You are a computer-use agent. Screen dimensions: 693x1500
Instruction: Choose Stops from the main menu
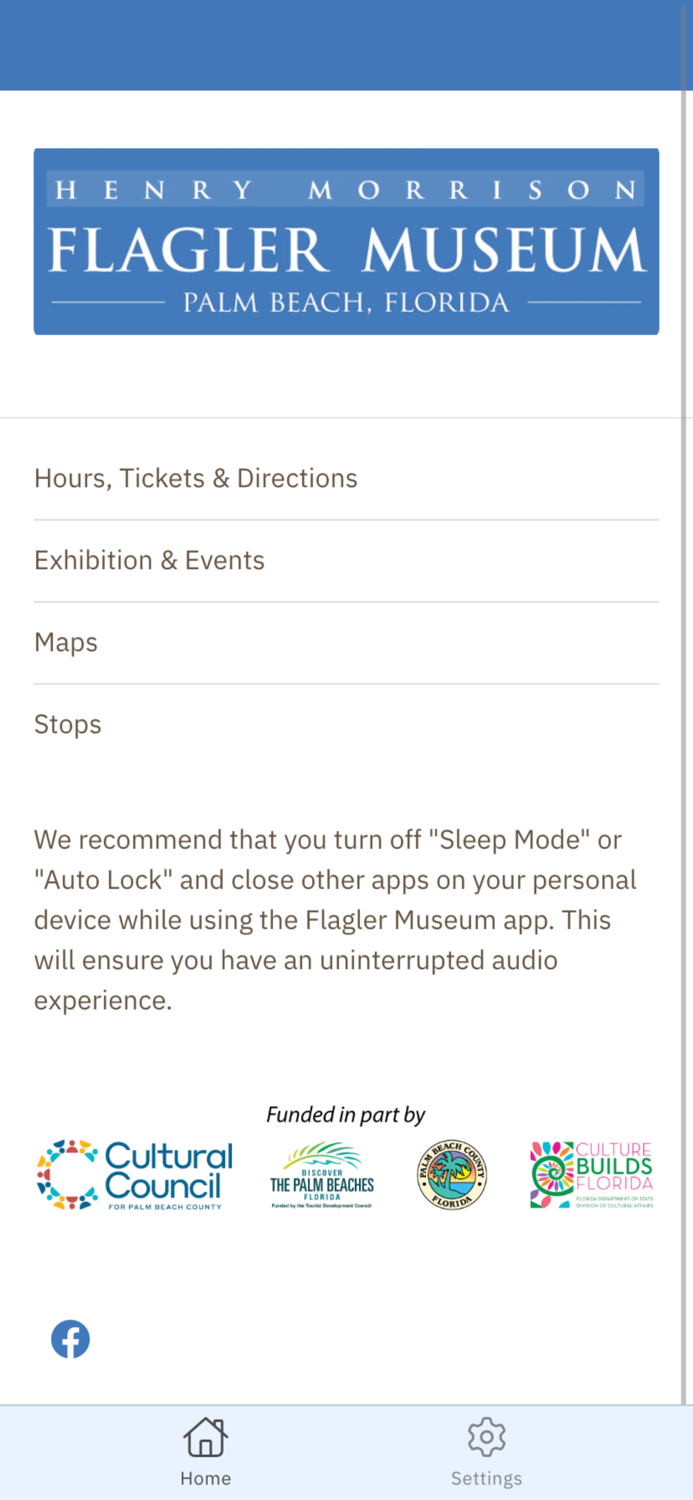point(67,724)
